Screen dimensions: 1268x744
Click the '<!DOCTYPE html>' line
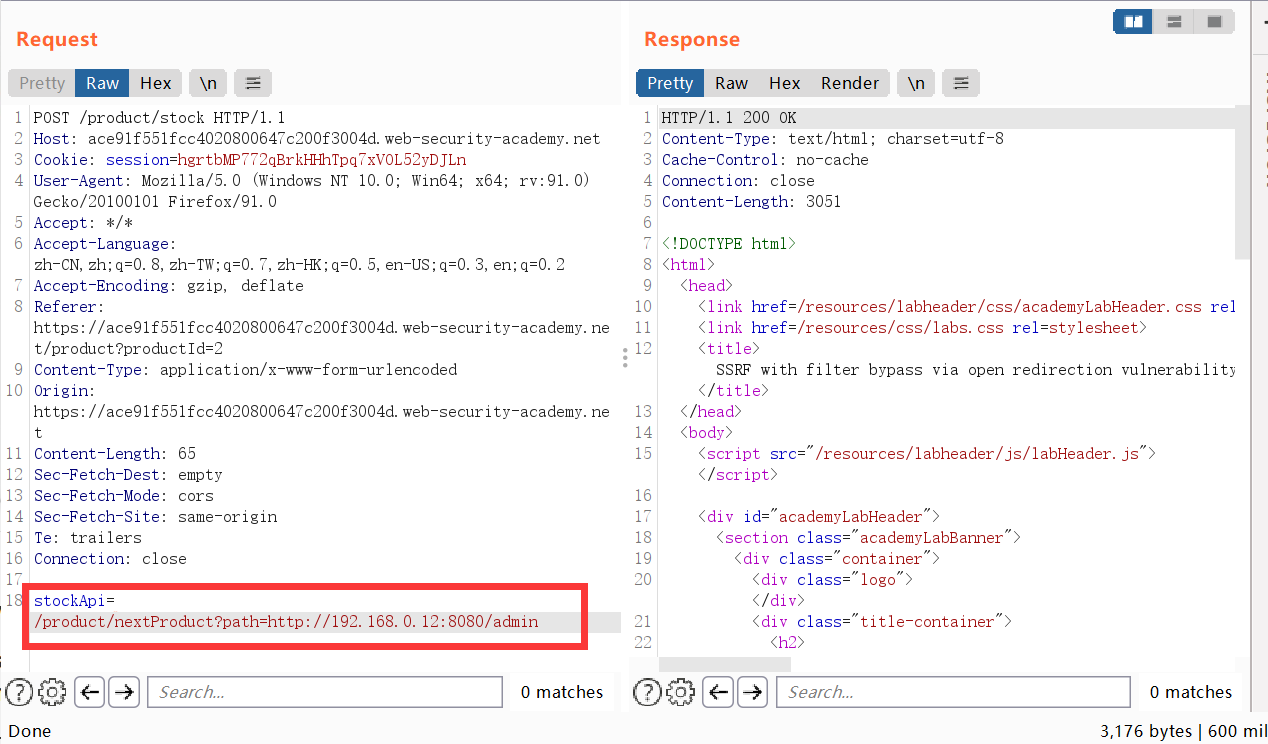(729, 244)
